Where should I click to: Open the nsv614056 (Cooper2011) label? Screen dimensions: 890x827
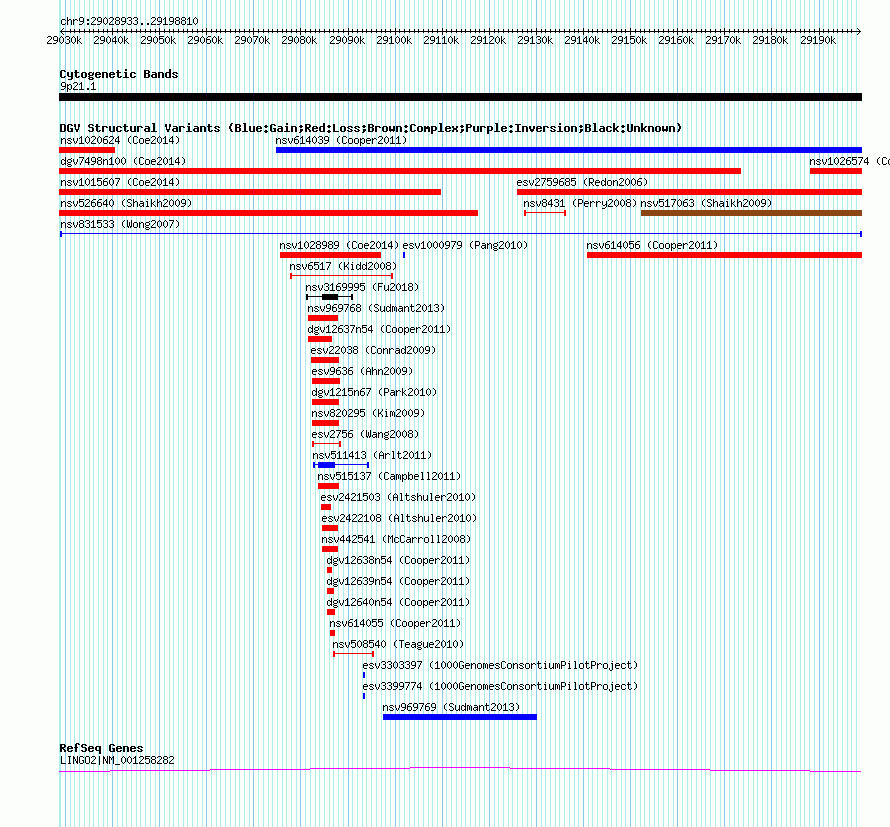(652, 245)
